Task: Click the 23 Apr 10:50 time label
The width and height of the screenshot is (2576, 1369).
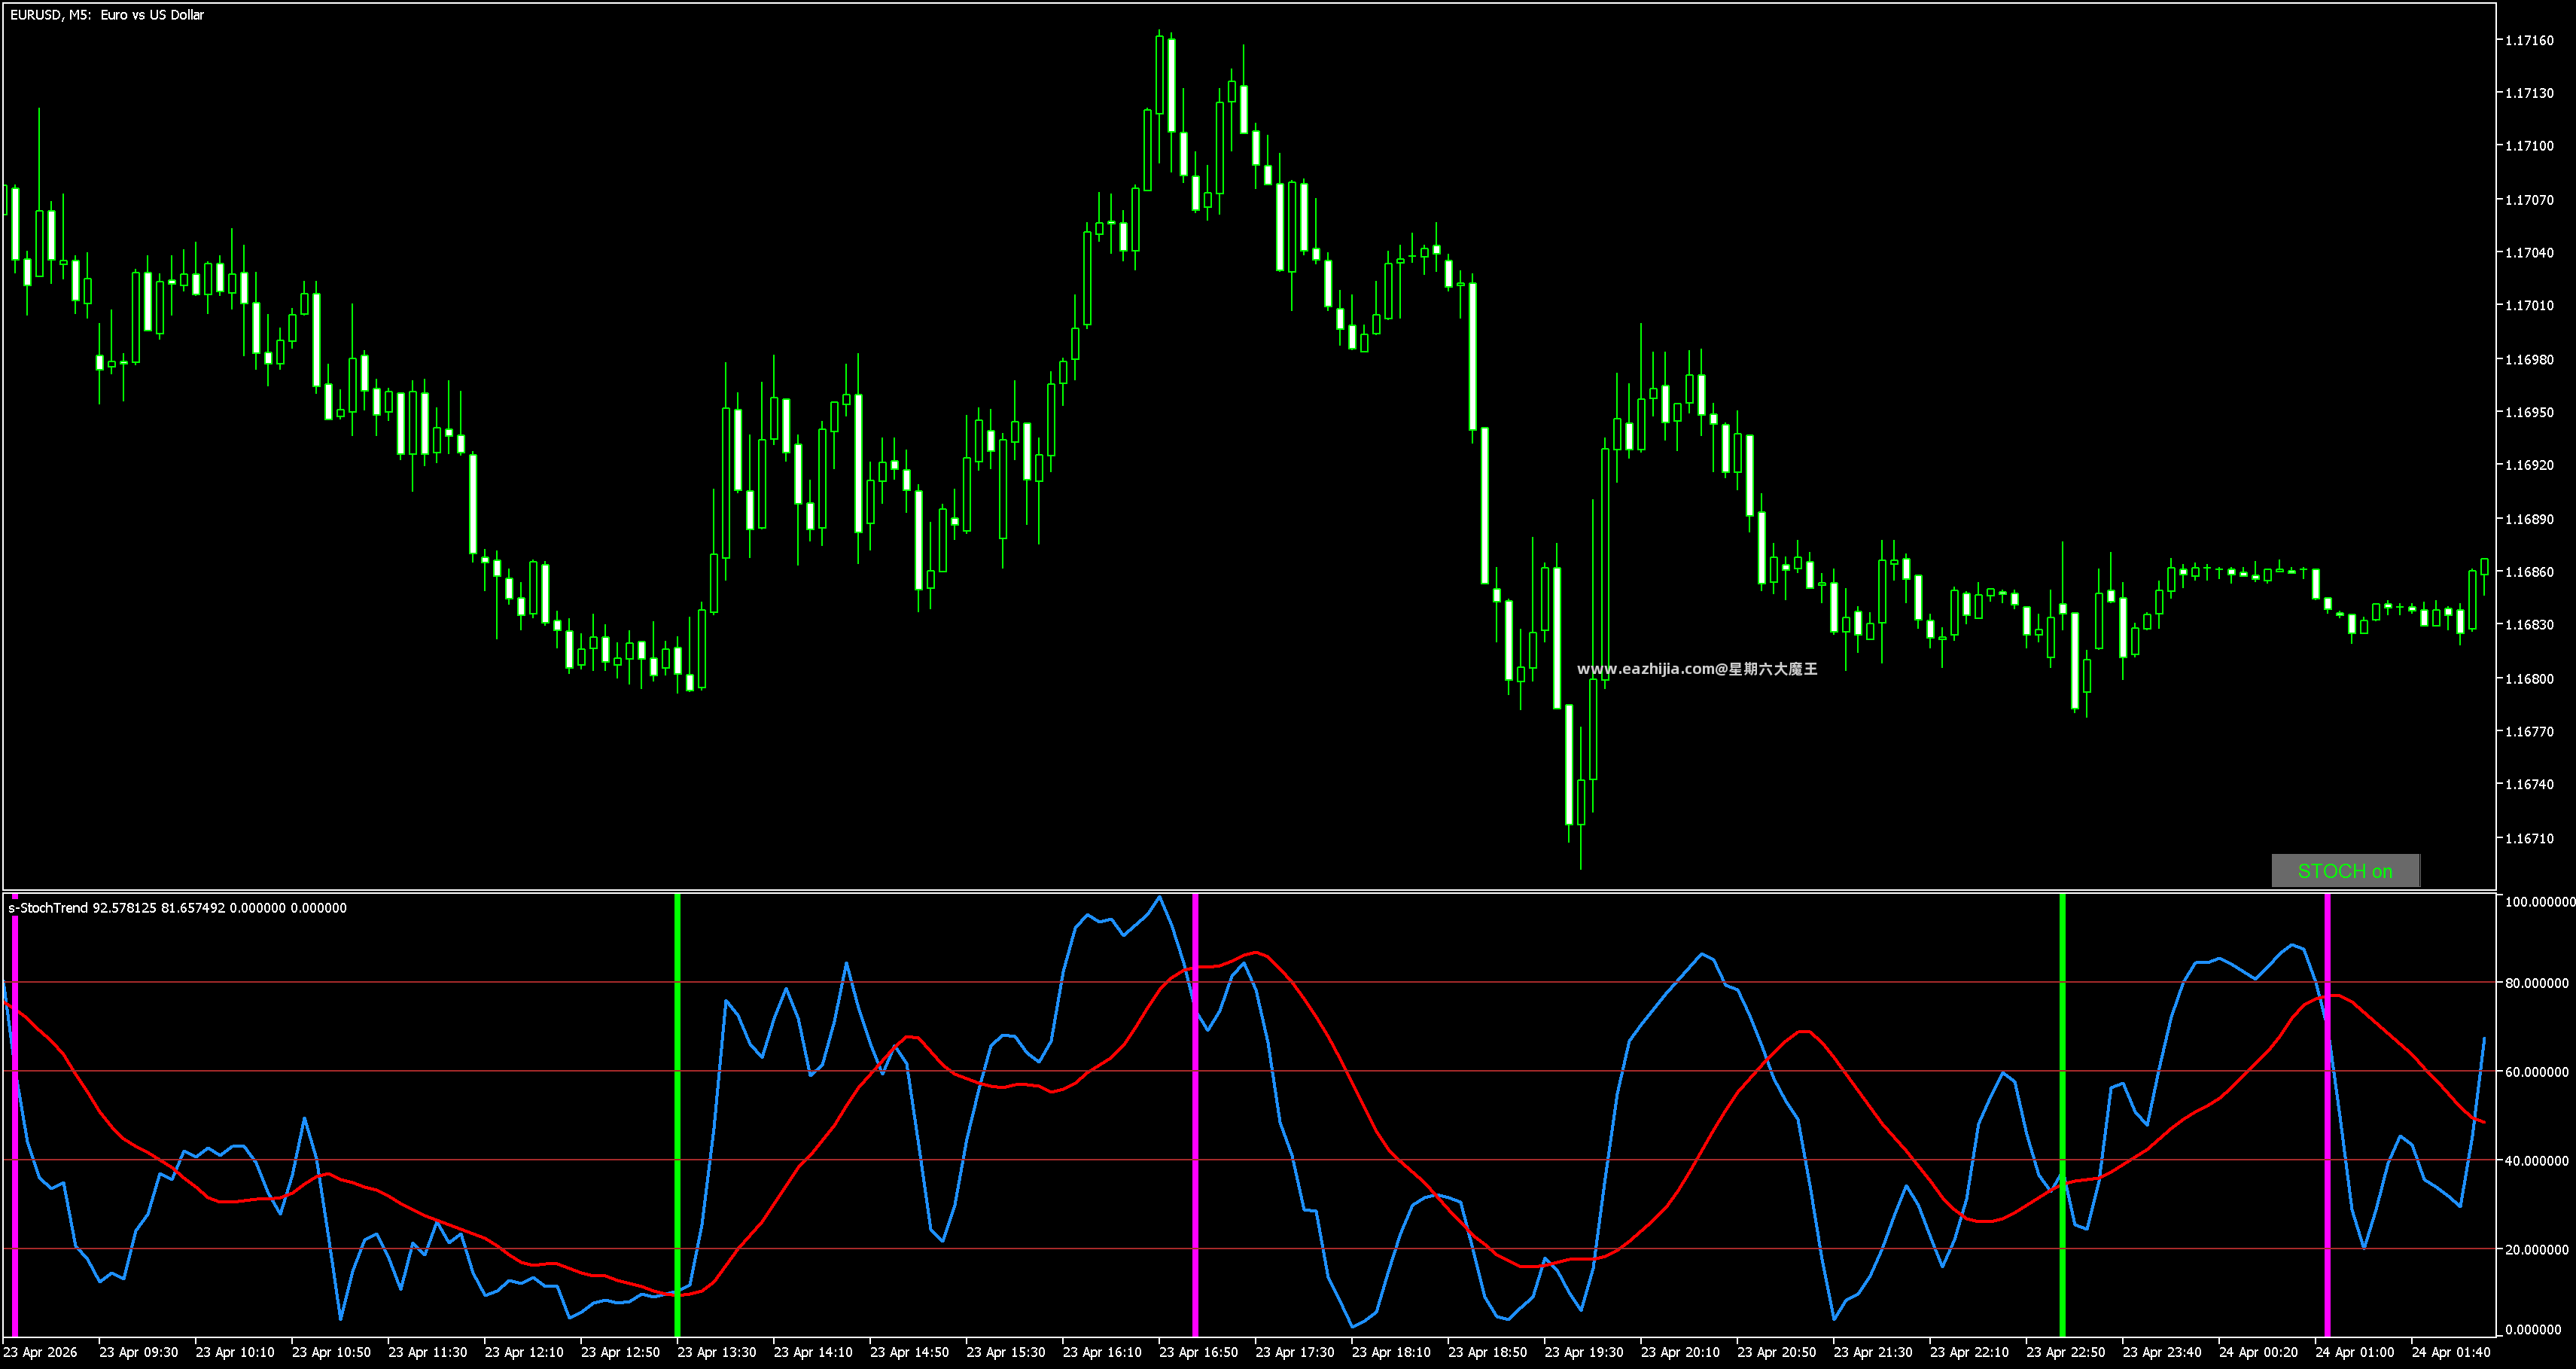Action: click(x=331, y=1353)
